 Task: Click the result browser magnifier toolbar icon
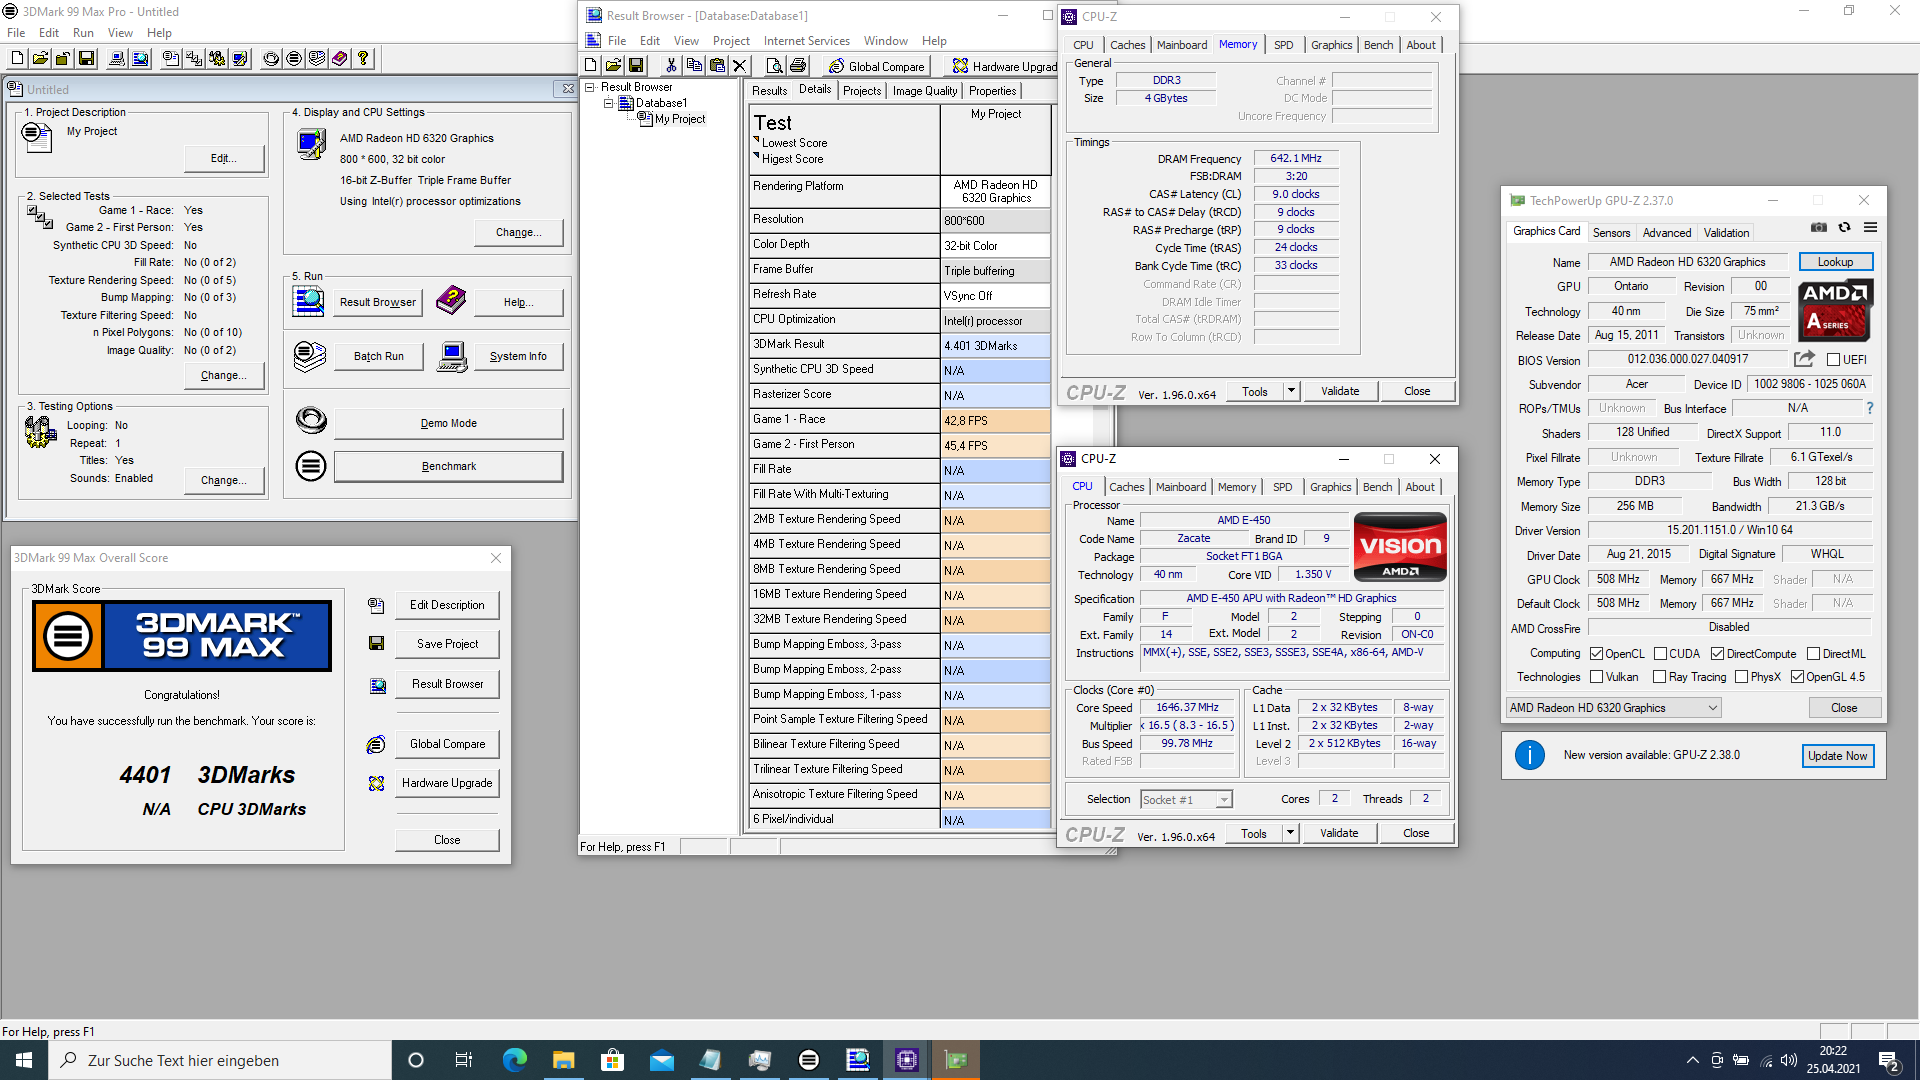(141, 59)
